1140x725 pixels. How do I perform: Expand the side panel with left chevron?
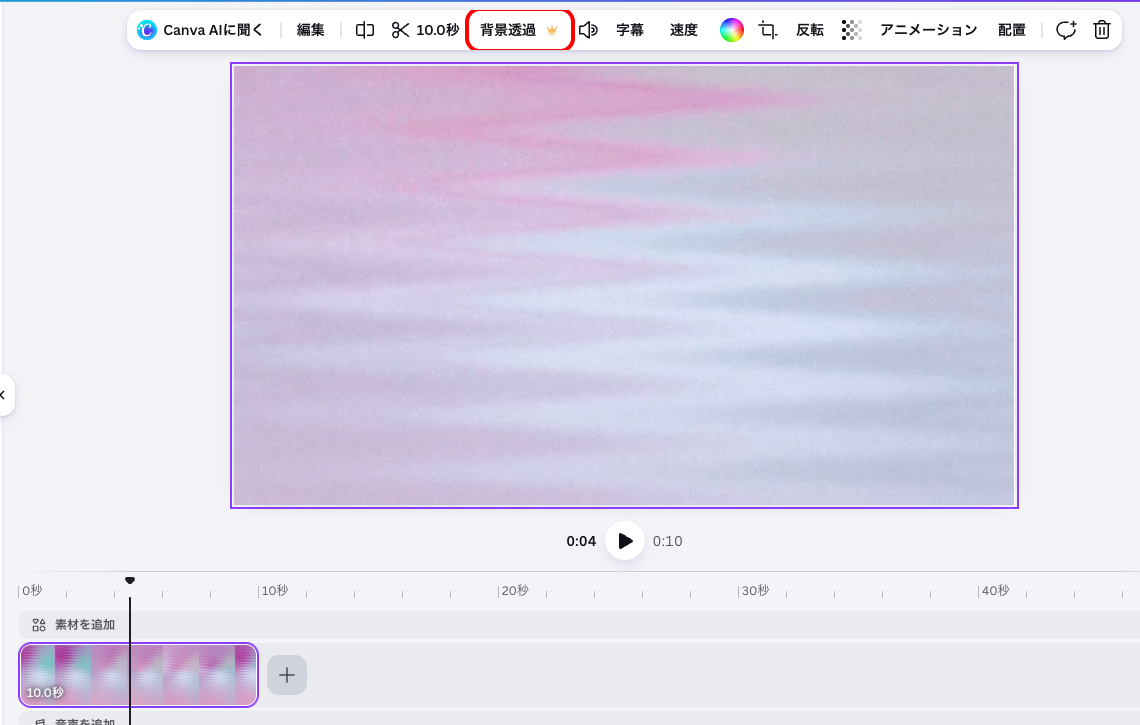pos(4,395)
